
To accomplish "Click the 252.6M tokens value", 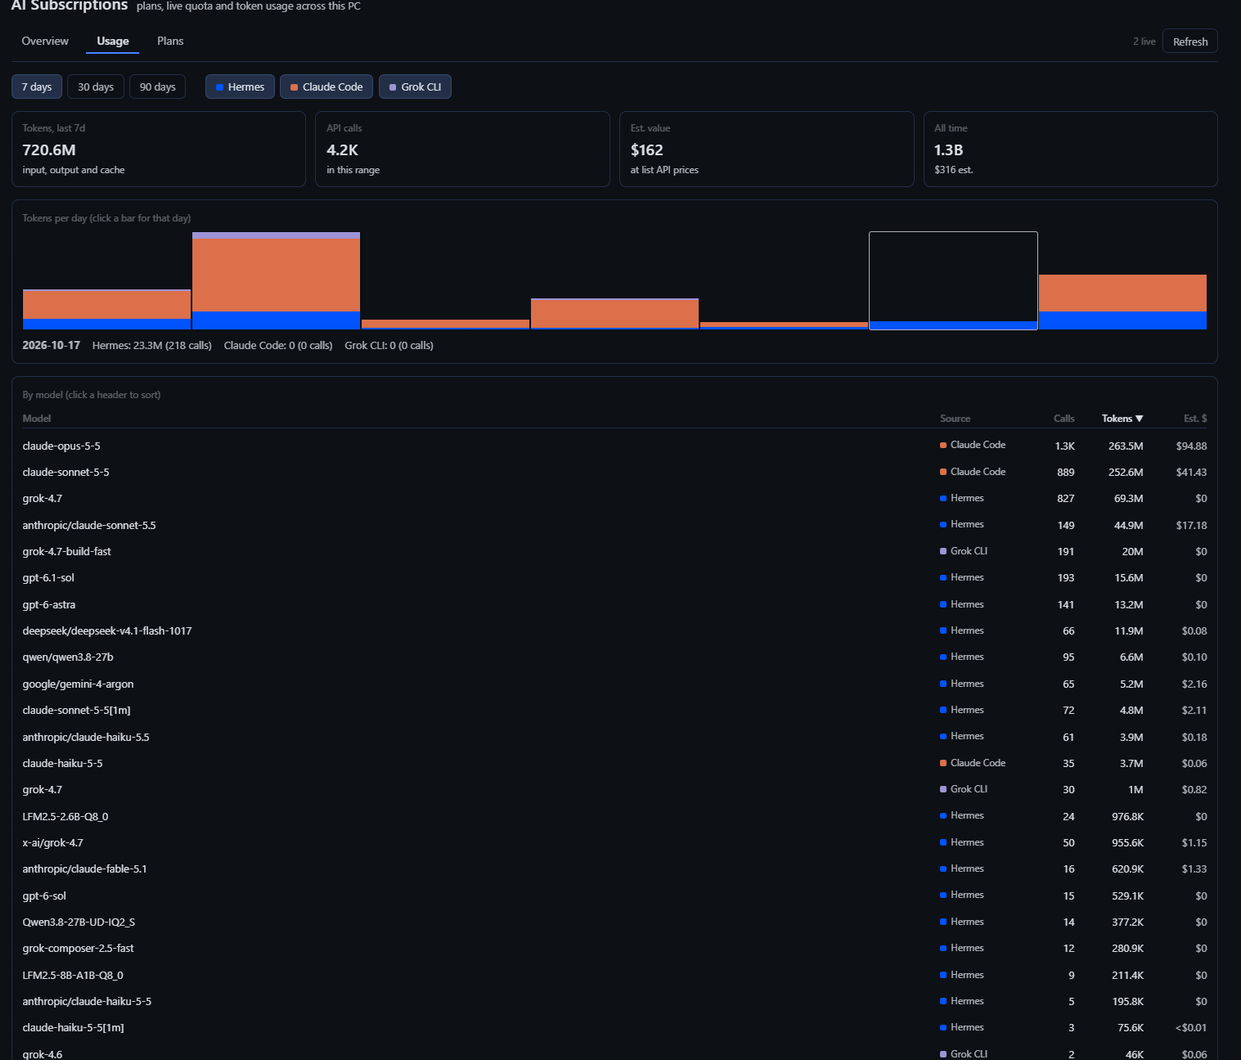I will 1125,472.
